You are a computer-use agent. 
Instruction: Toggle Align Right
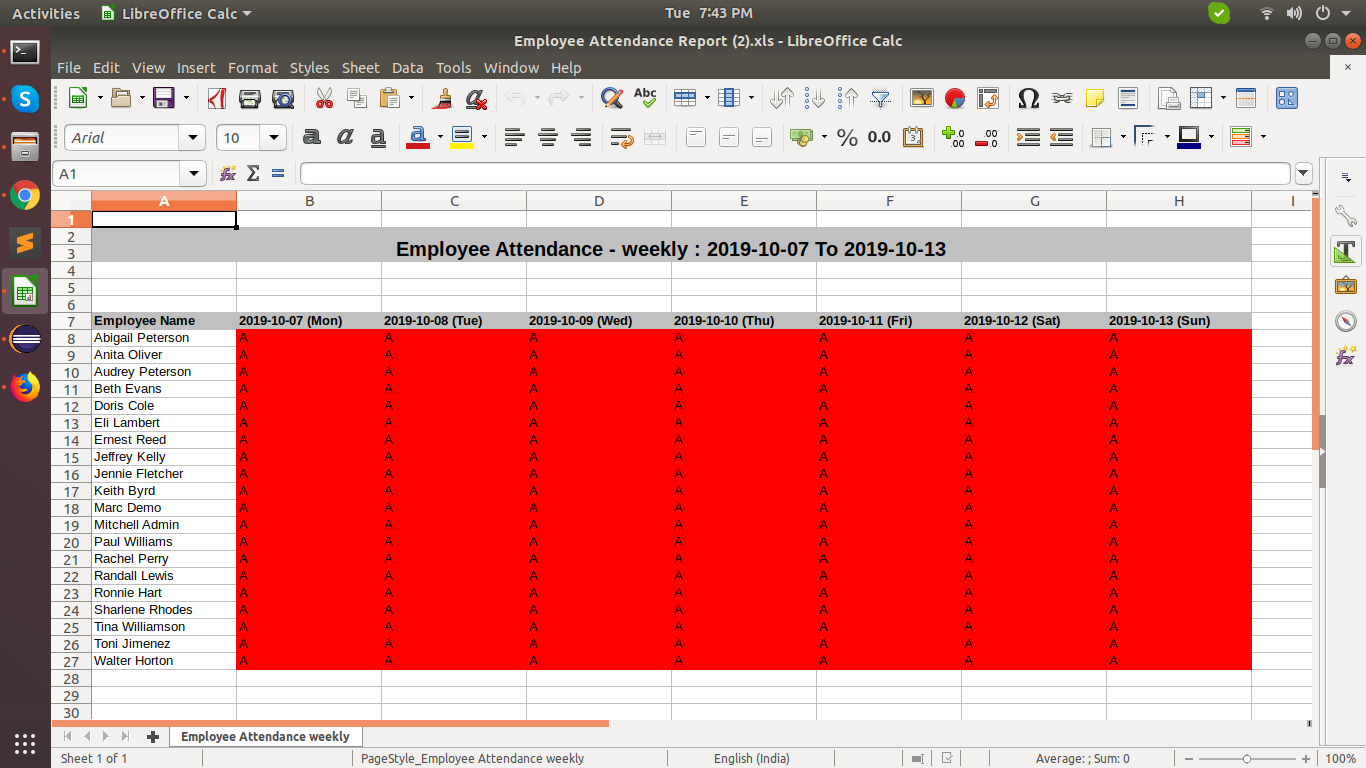tap(580, 137)
